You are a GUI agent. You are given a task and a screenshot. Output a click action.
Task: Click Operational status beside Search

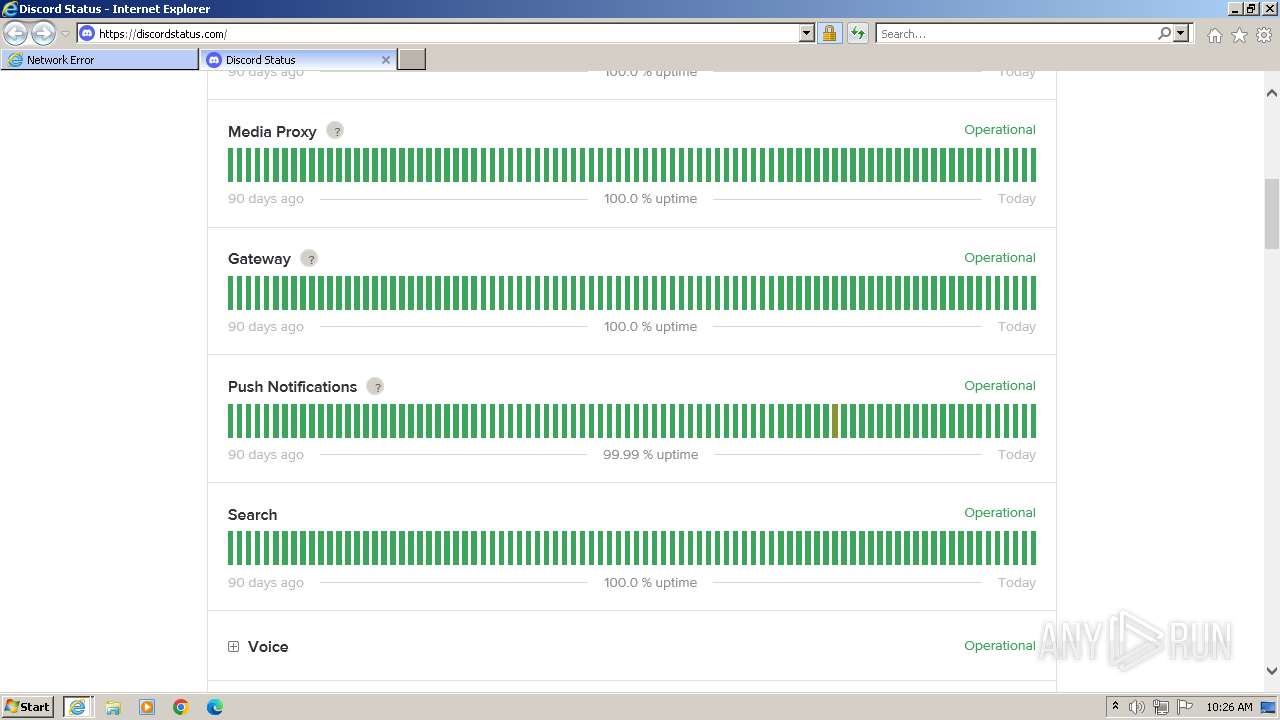(x=1000, y=513)
